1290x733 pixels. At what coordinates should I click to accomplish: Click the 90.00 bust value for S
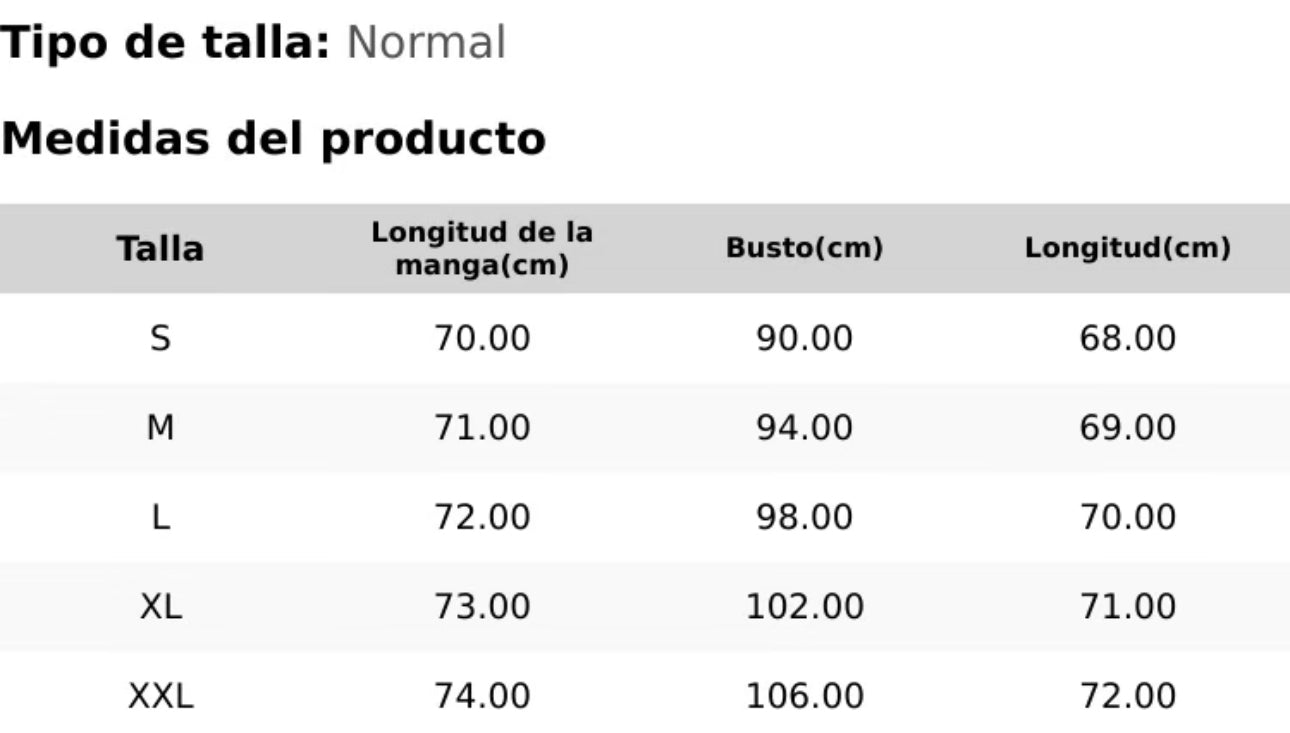tap(805, 338)
